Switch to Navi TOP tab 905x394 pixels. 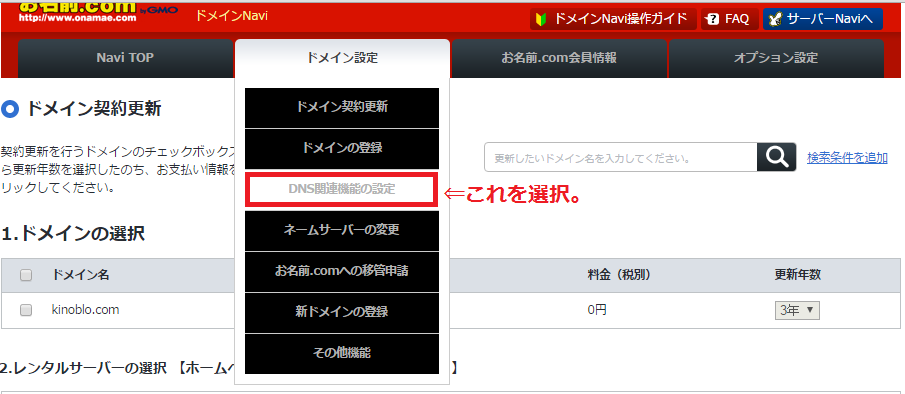(x=125, y=58)
